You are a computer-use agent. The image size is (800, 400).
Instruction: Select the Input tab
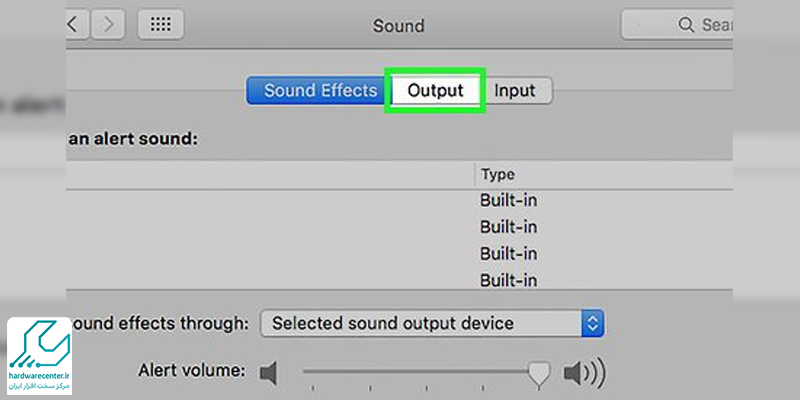(x=515, y=91)
